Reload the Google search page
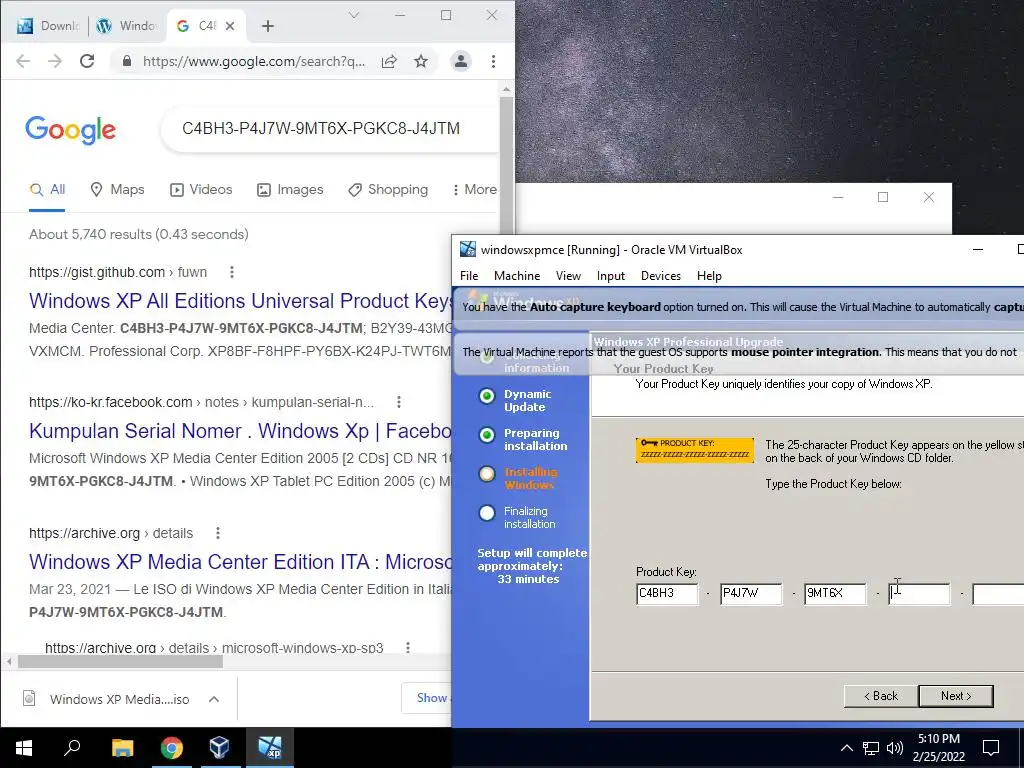 87,61
